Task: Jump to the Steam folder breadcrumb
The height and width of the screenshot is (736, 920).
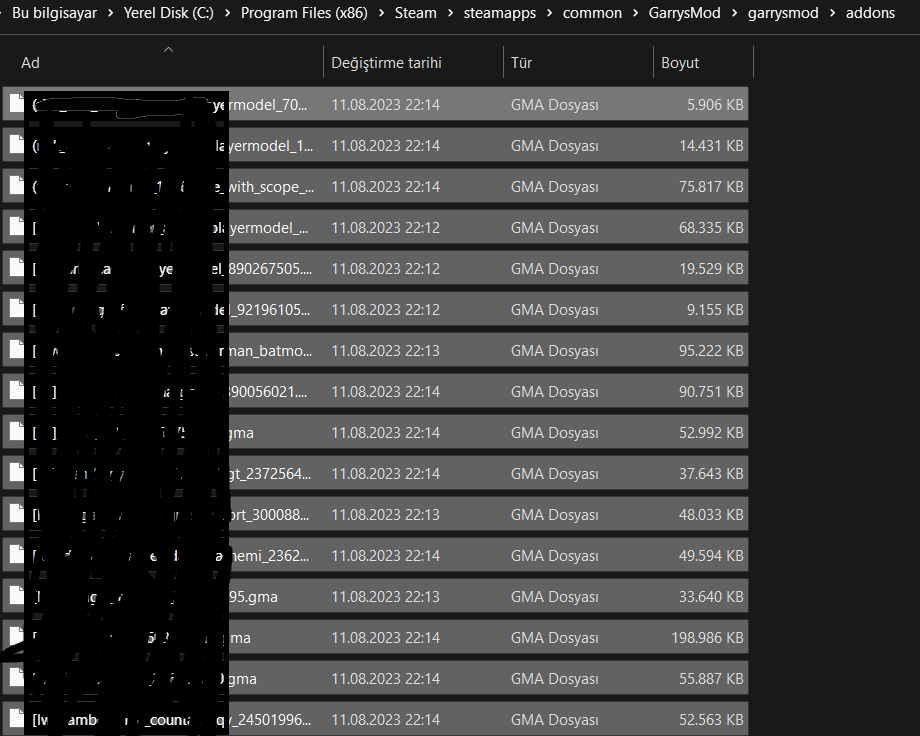Action: pyautogui.click(x=415, y=13)
